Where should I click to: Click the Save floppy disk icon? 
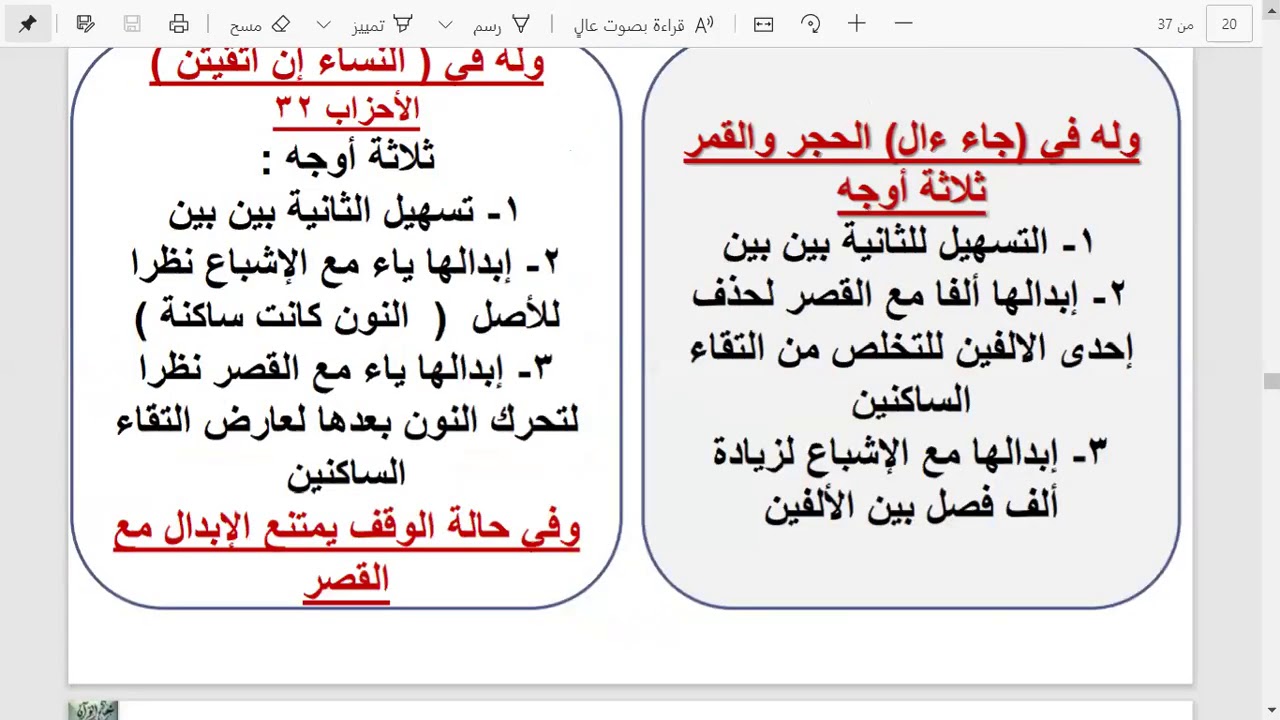point(131,24)
